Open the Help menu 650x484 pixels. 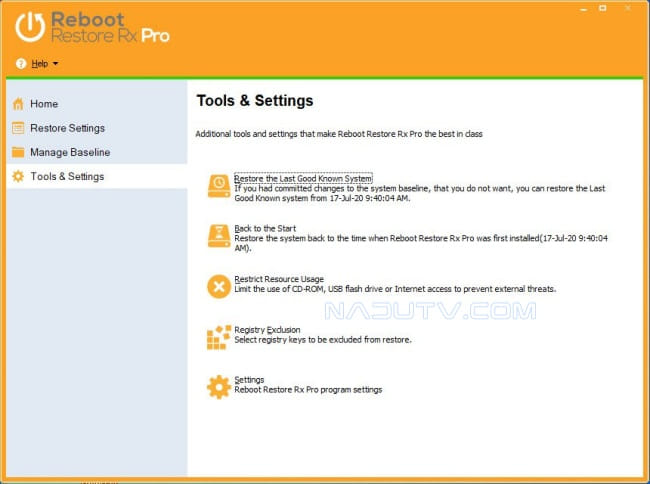click(x=40, y=63)
